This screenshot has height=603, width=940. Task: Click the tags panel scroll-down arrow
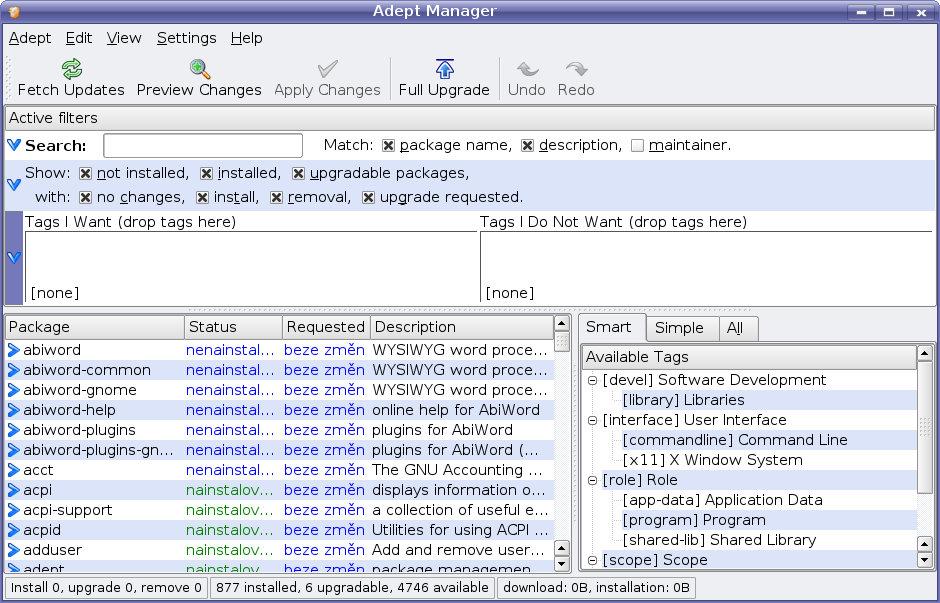coord(924,560)
